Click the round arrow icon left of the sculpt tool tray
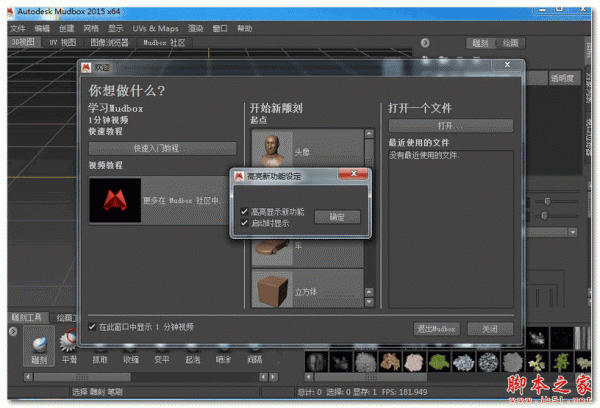Image resolution: width=600 pixels, height=408 pixels. (13, 331)
